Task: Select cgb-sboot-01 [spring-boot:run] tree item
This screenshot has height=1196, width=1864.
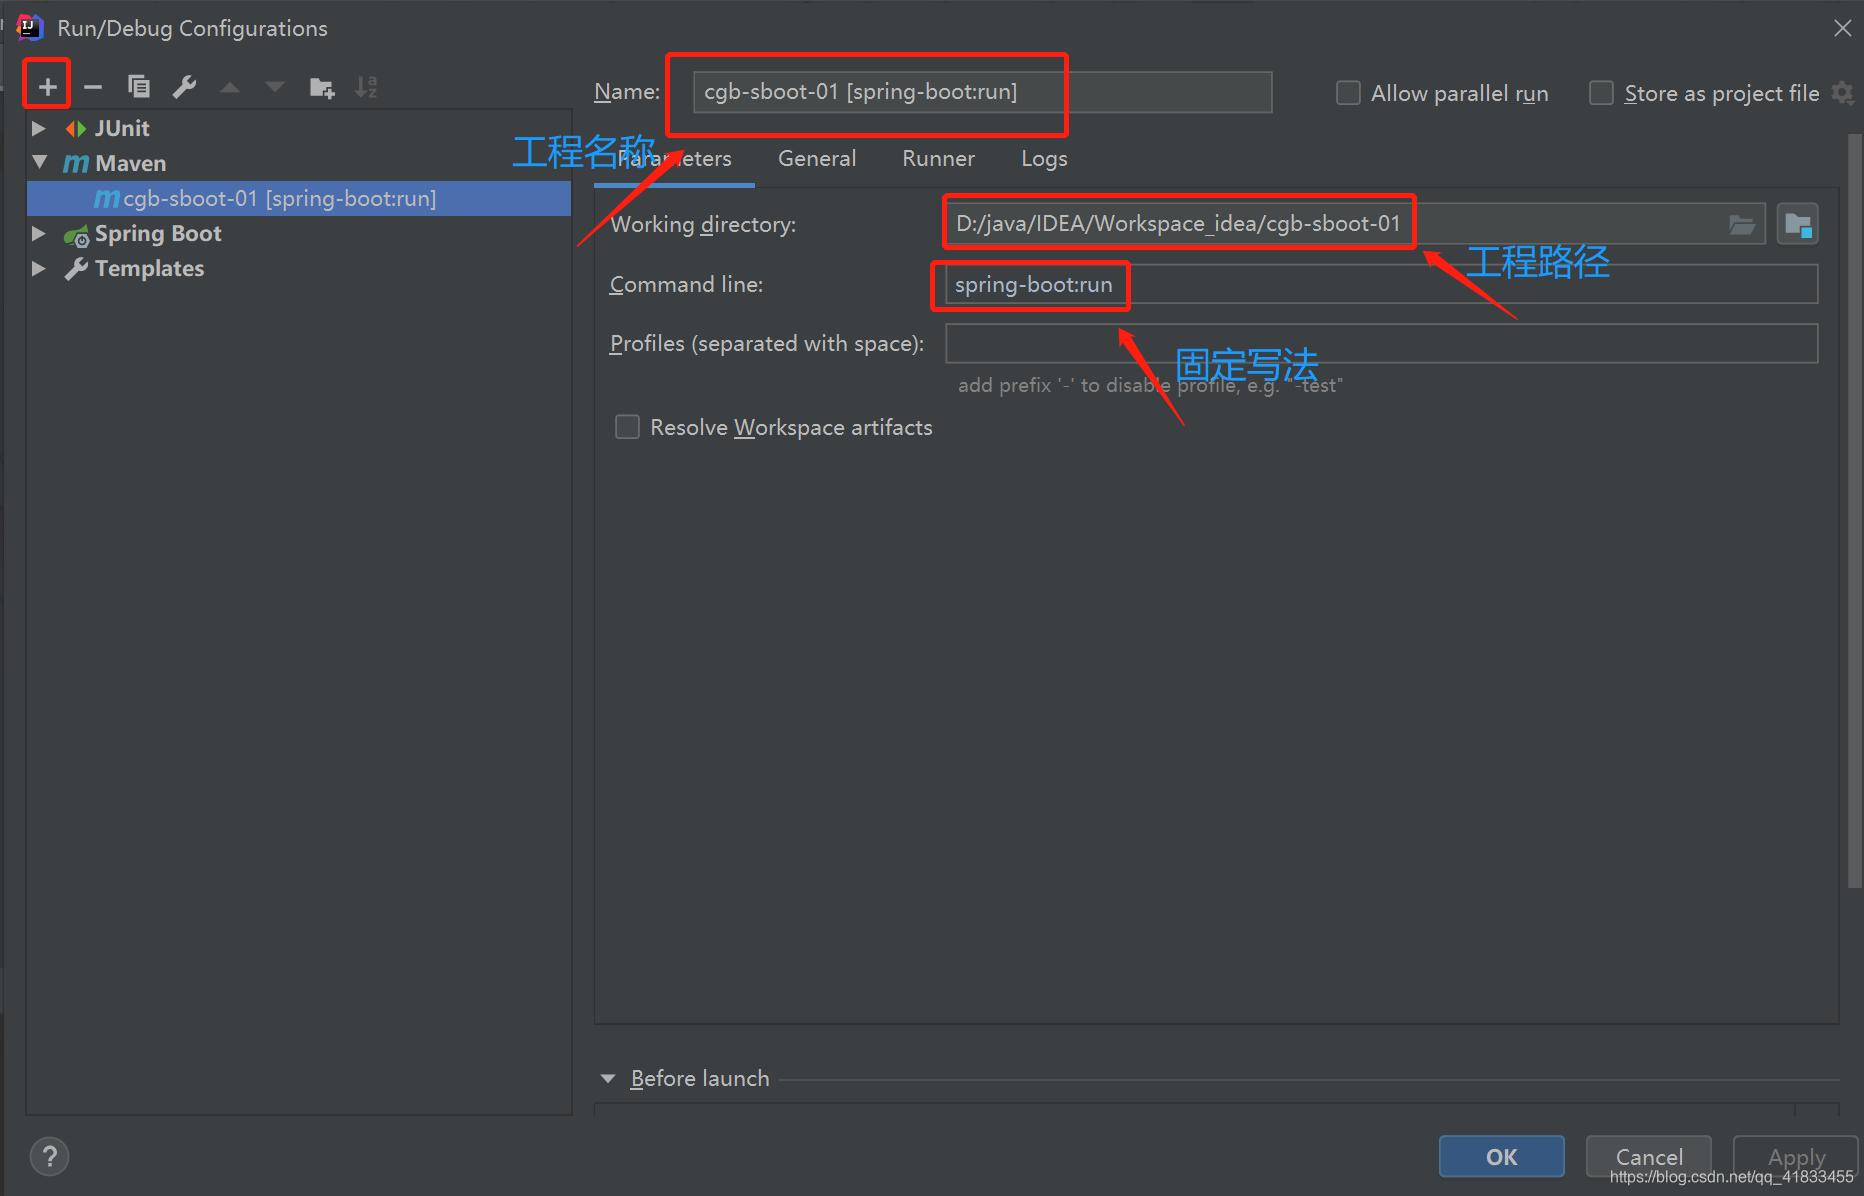Action: pos(299,198)
